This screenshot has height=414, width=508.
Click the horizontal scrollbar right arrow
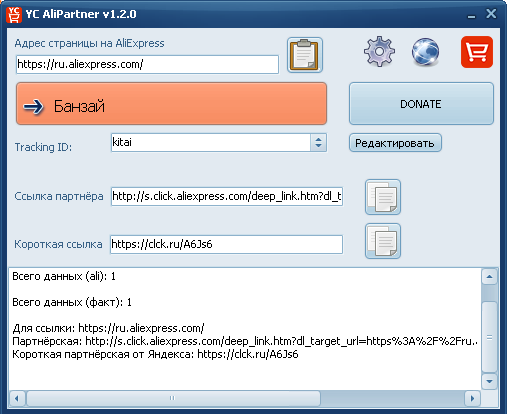pyautogui.click(x=472, y=398)
